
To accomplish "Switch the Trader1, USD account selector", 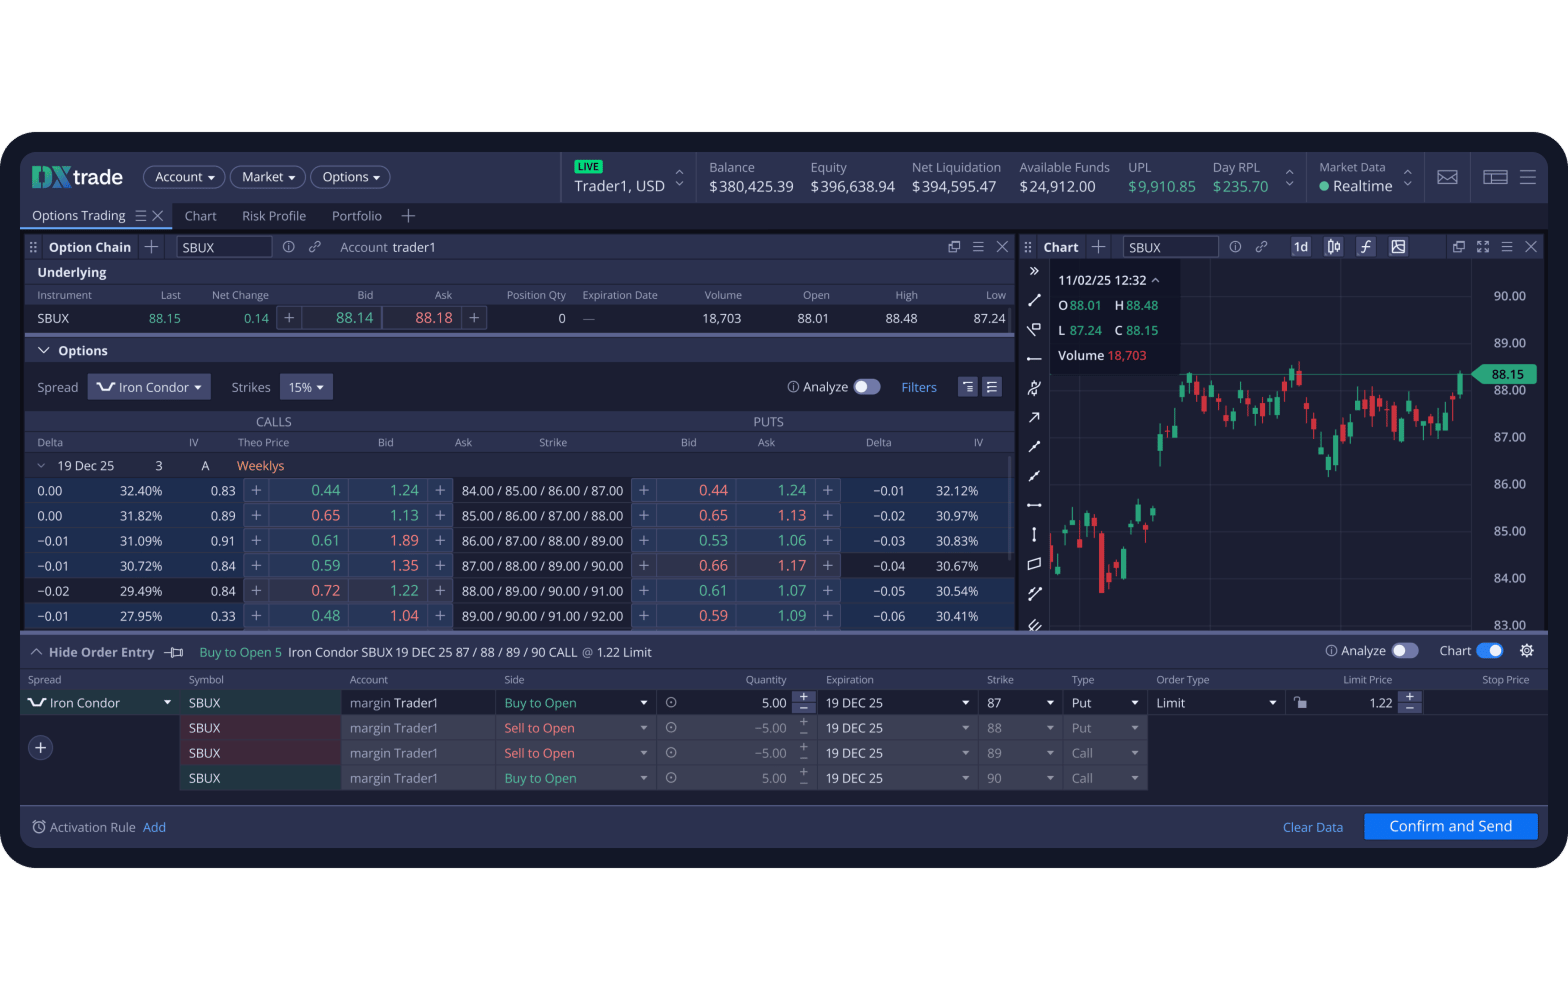I will 629,177.
